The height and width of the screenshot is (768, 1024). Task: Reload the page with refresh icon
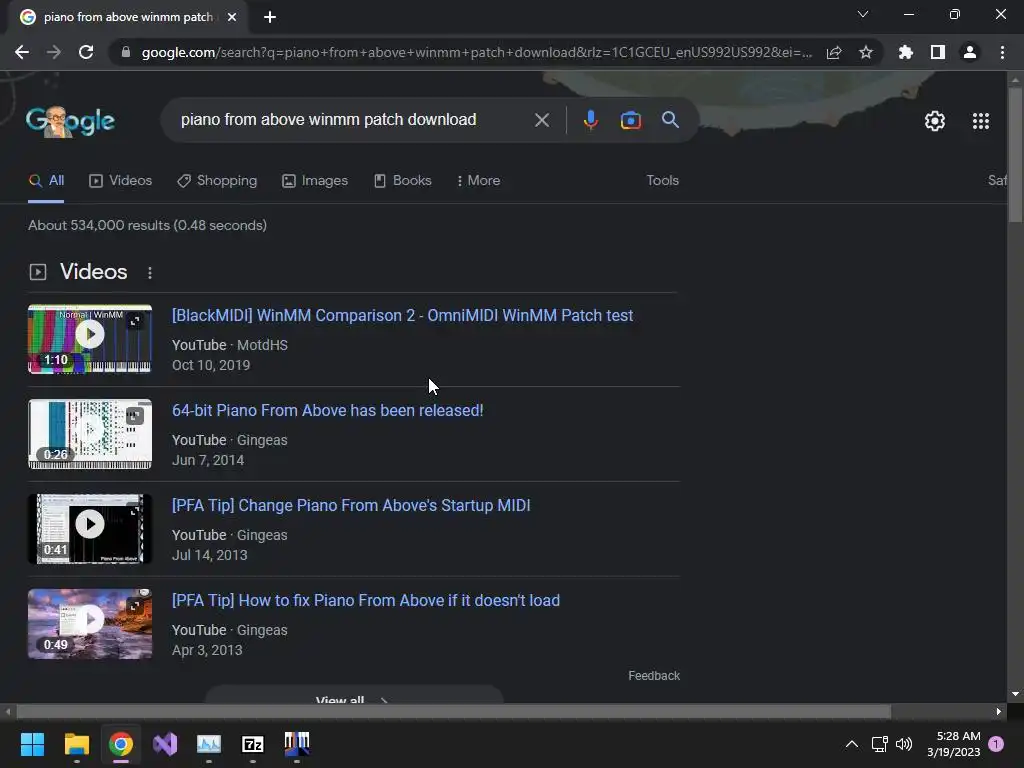(x=86, y=52)
